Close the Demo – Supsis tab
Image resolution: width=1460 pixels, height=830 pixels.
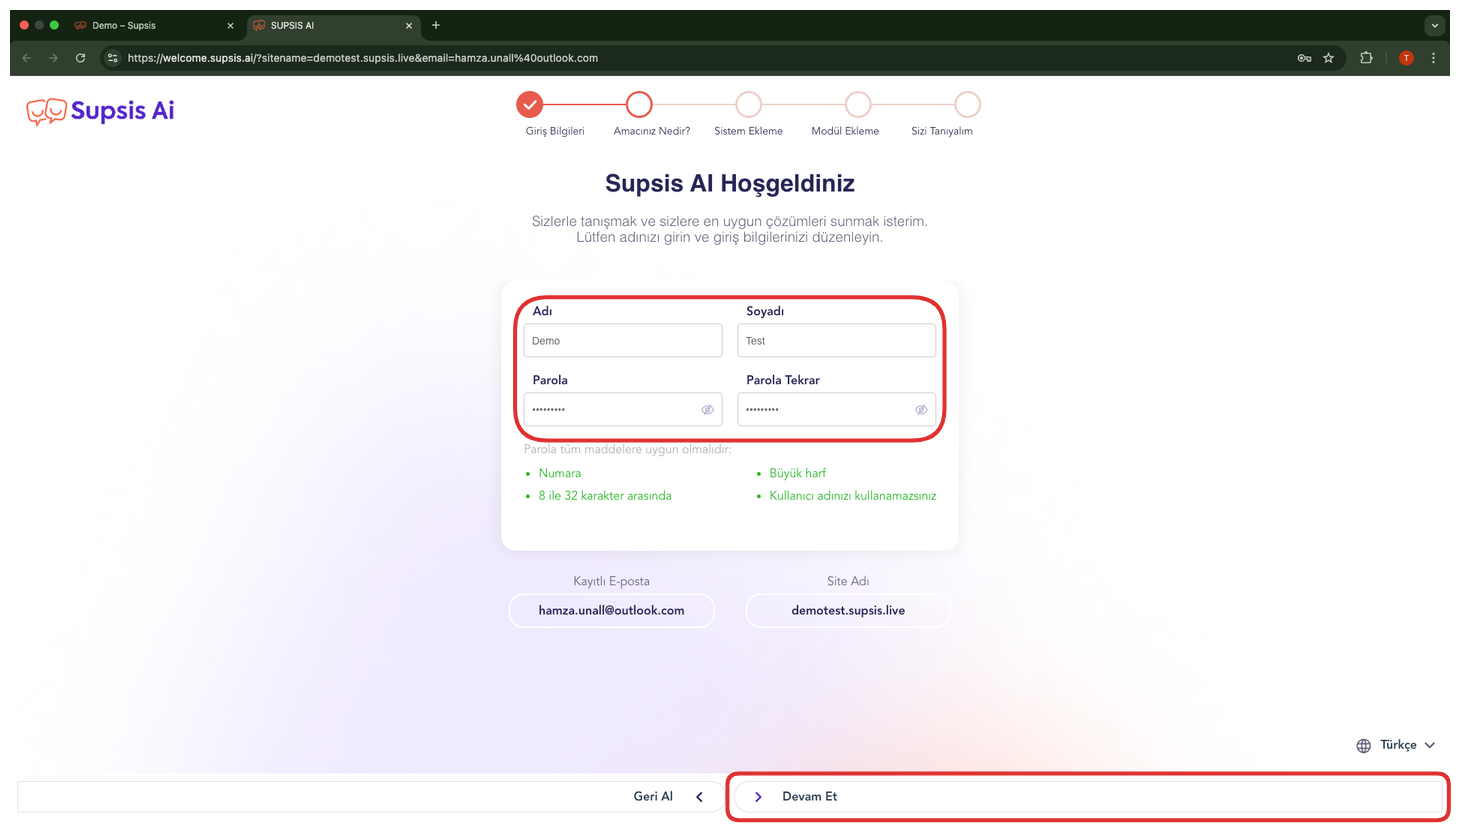[x=230, y=26]
